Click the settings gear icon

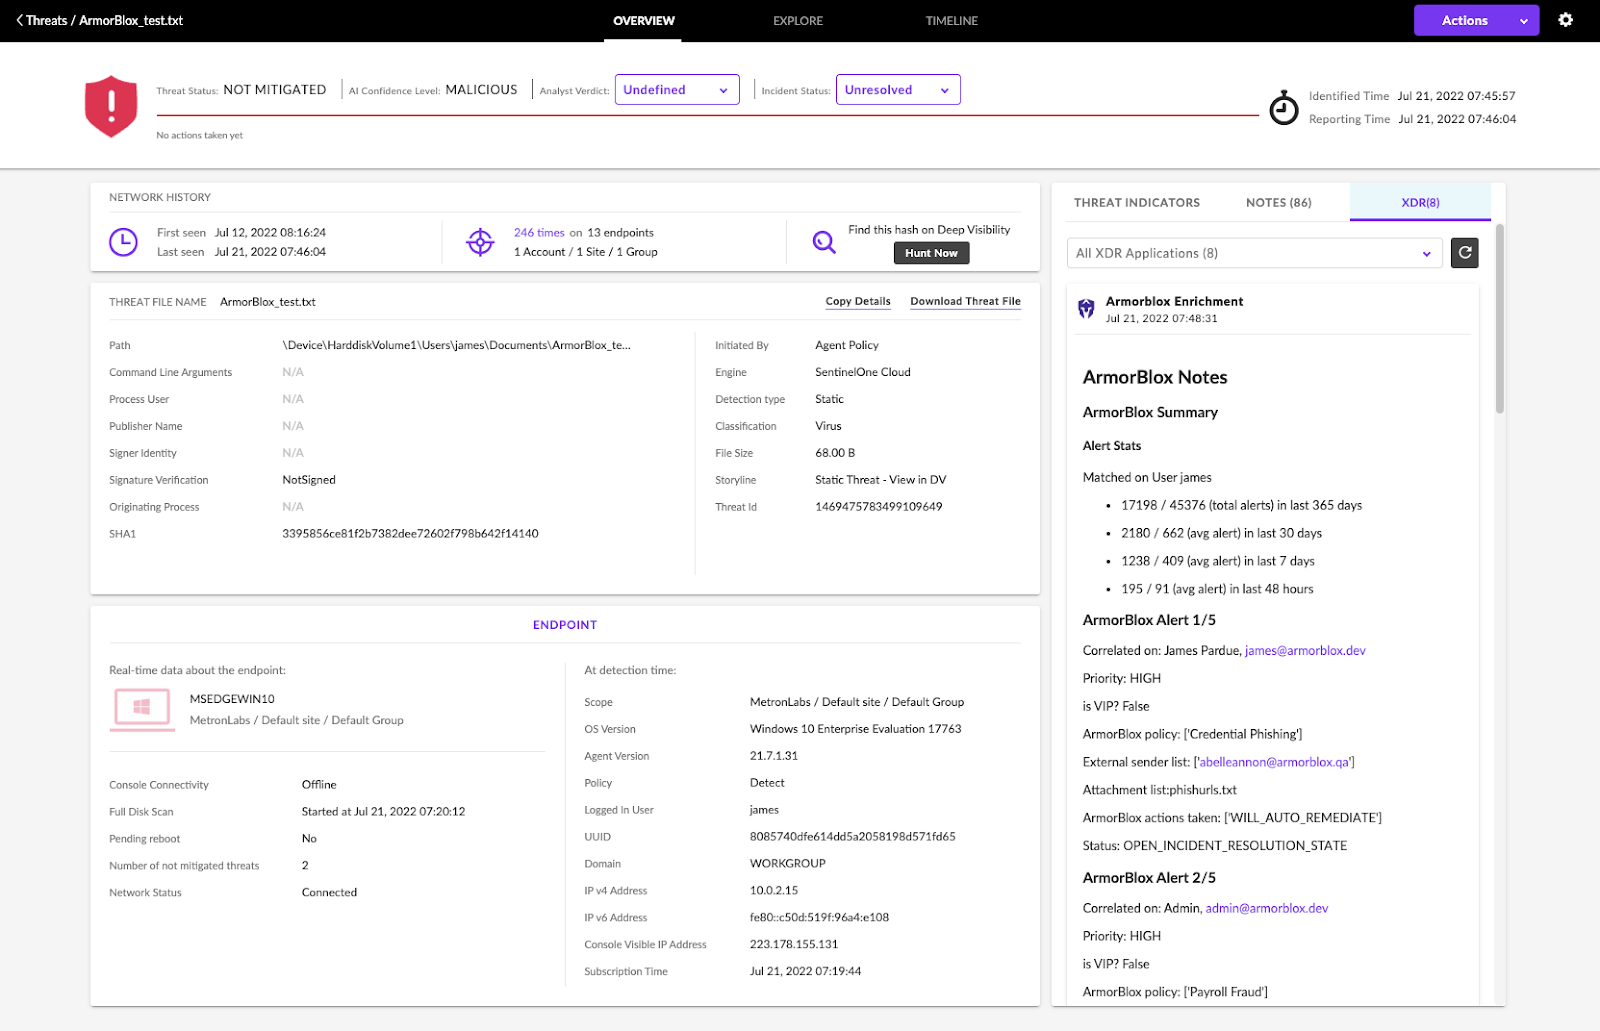[1565, 20]
